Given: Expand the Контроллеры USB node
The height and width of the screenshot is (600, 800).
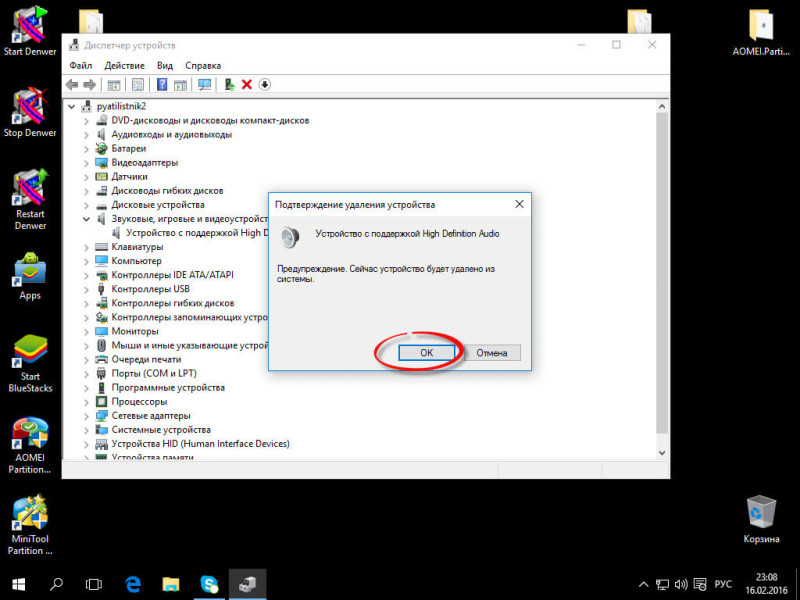Looking at the screenshot, I should click(x=86, y=289).
